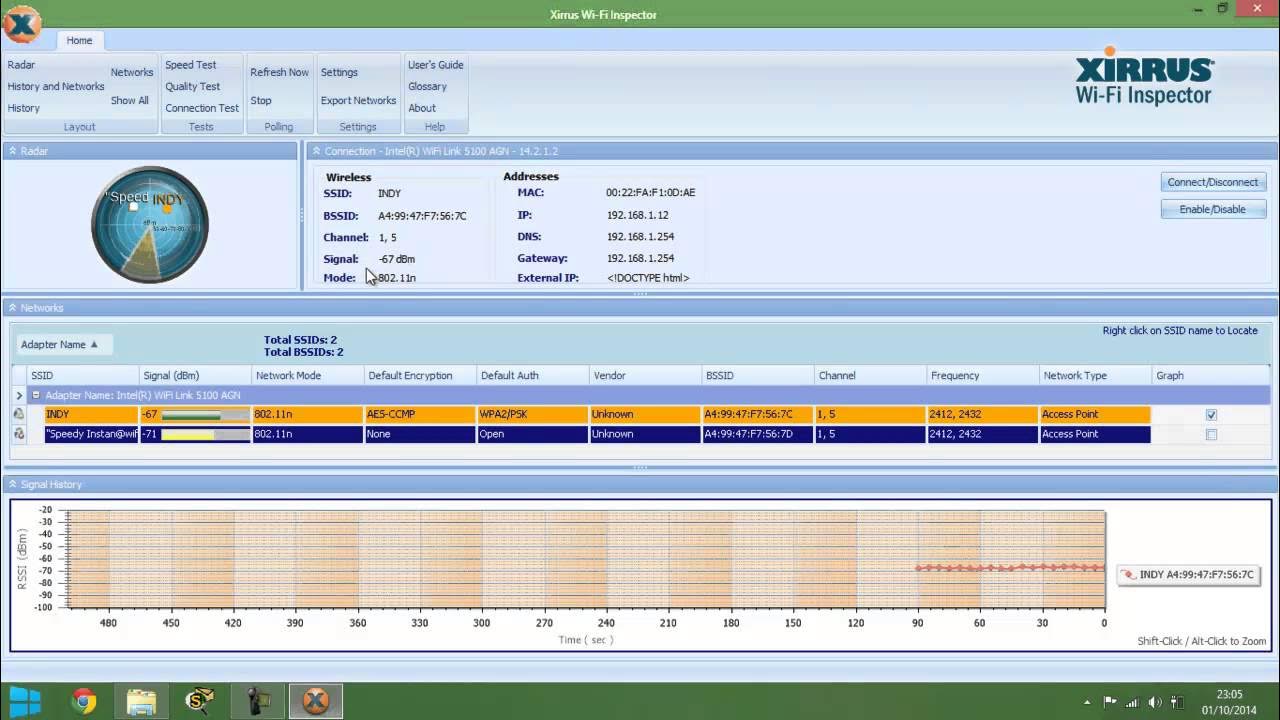Click the Xirrus Wi-Fi Inspector taskbar icon
Screen dimensions: 1280x720
316,701
